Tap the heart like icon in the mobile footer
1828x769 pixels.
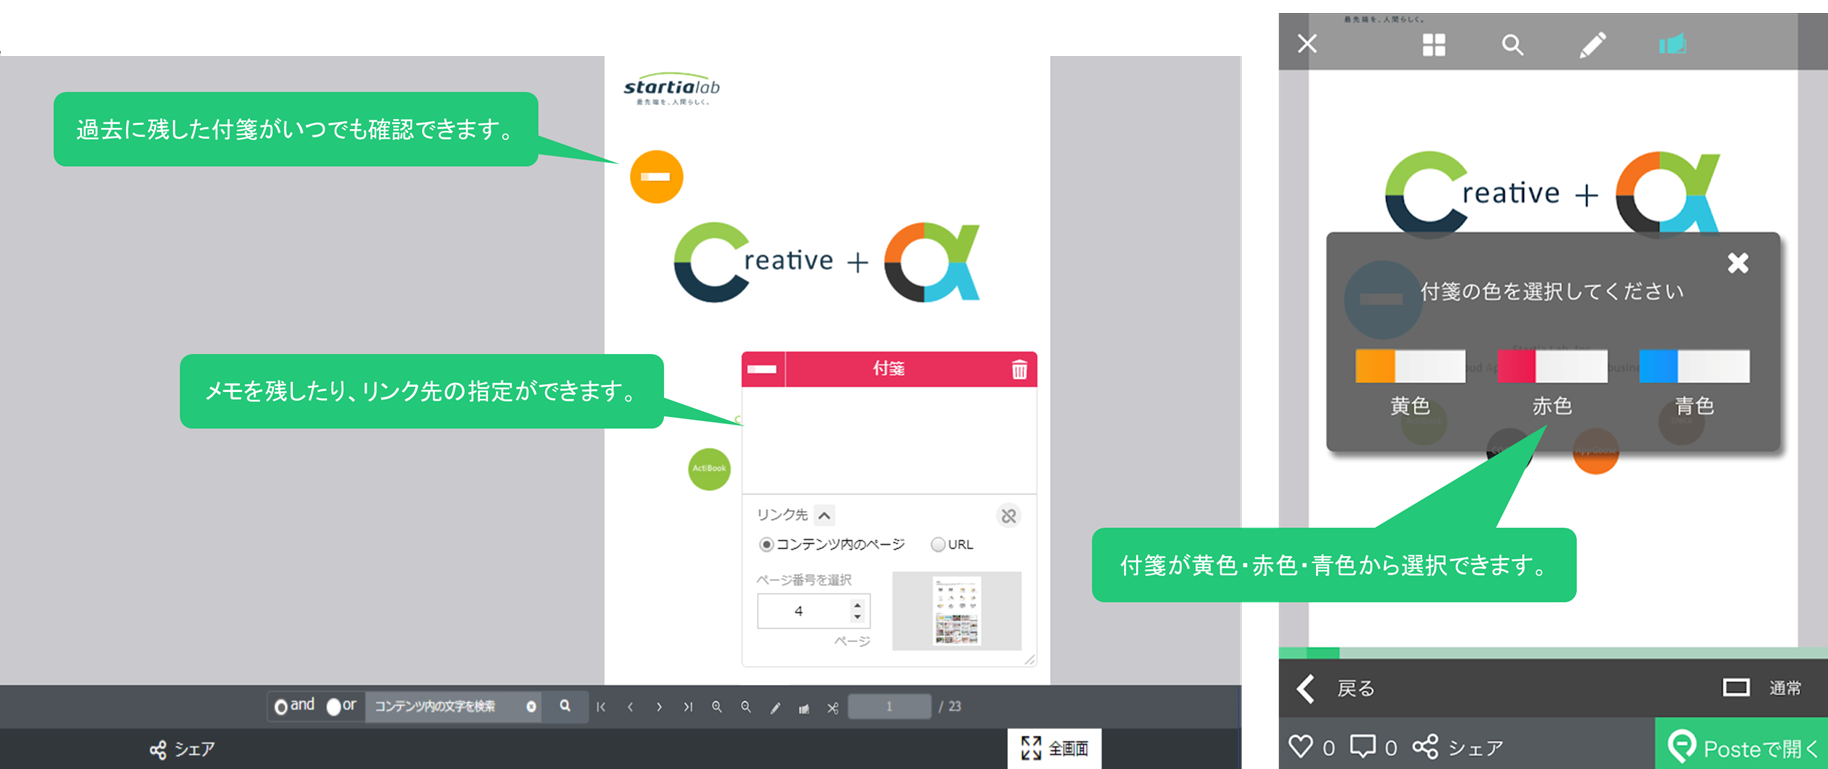pos(1300,746)
